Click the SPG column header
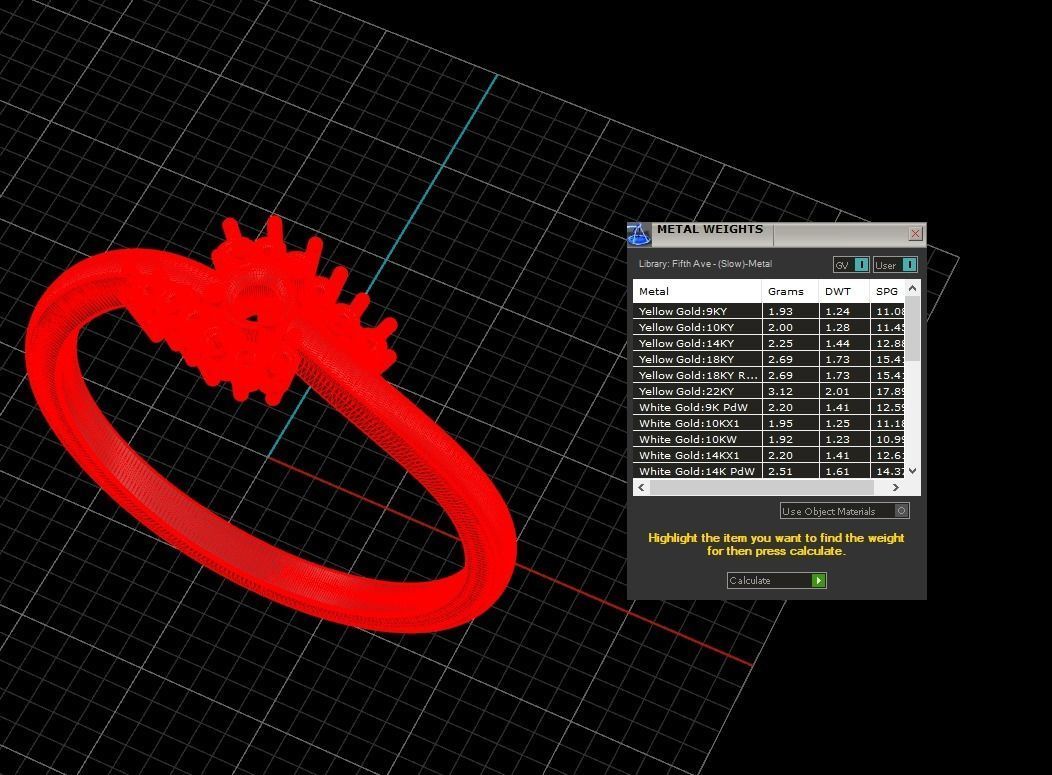The image size is (1052, 775). [887, 291]
